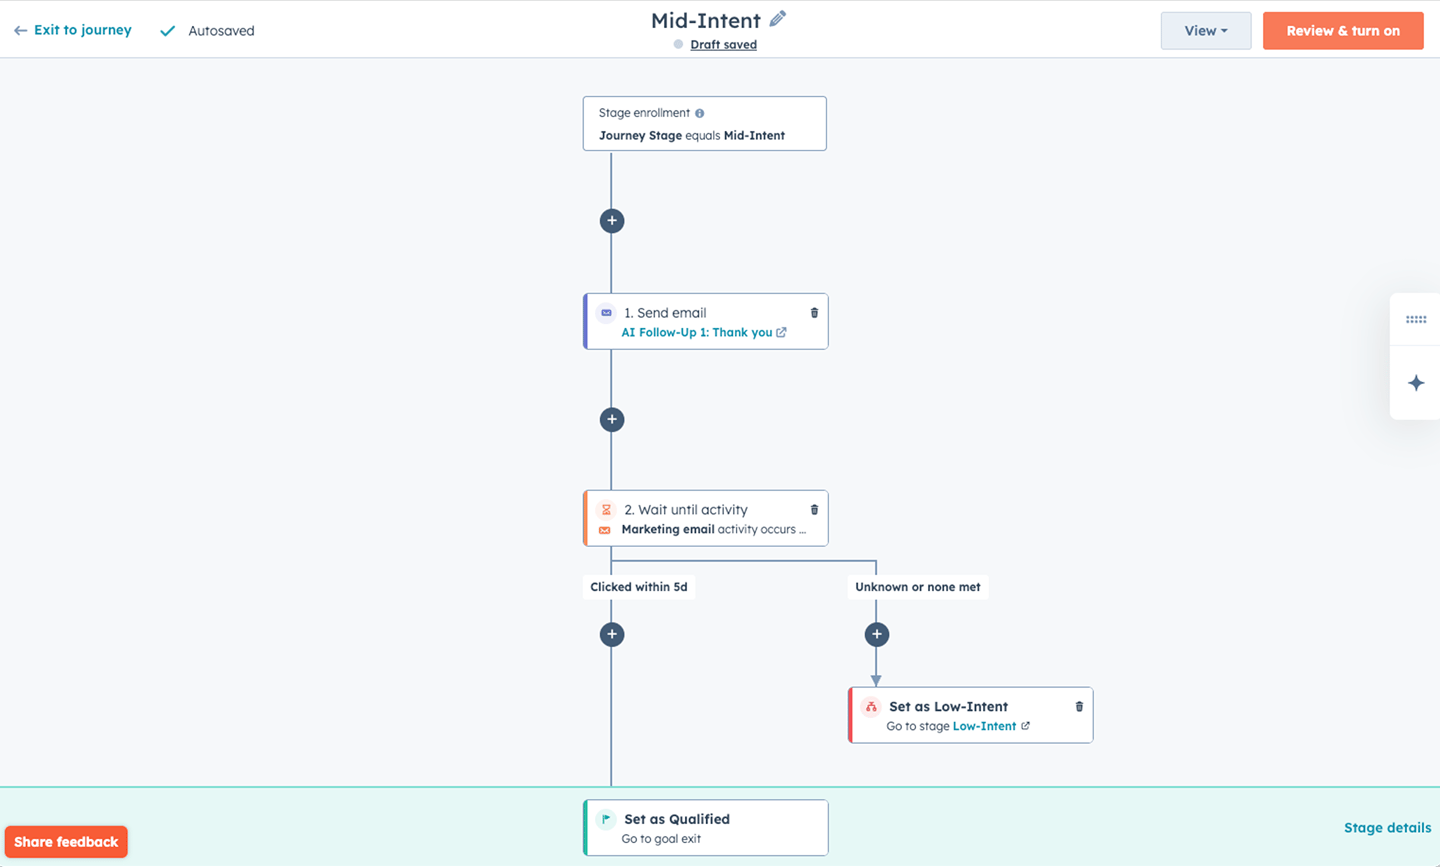
Task: Click the info icon beside Stage enrollment
Action: point(699,112)
